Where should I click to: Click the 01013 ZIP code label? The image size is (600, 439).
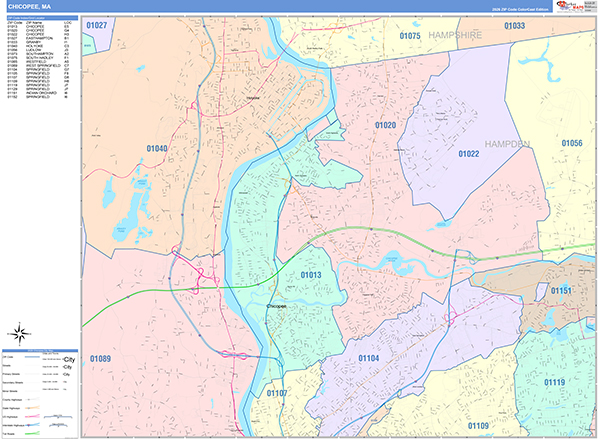pos(311,275)
